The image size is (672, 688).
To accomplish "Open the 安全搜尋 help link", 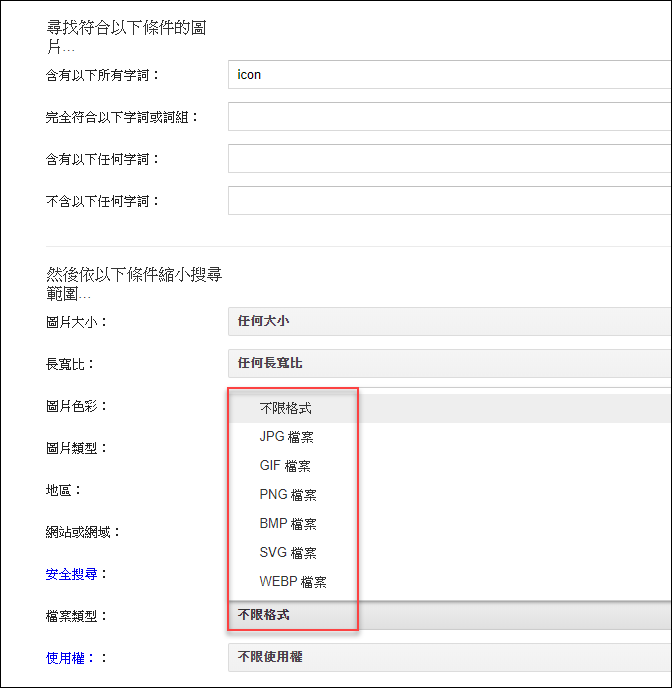I will coord(71,574).
